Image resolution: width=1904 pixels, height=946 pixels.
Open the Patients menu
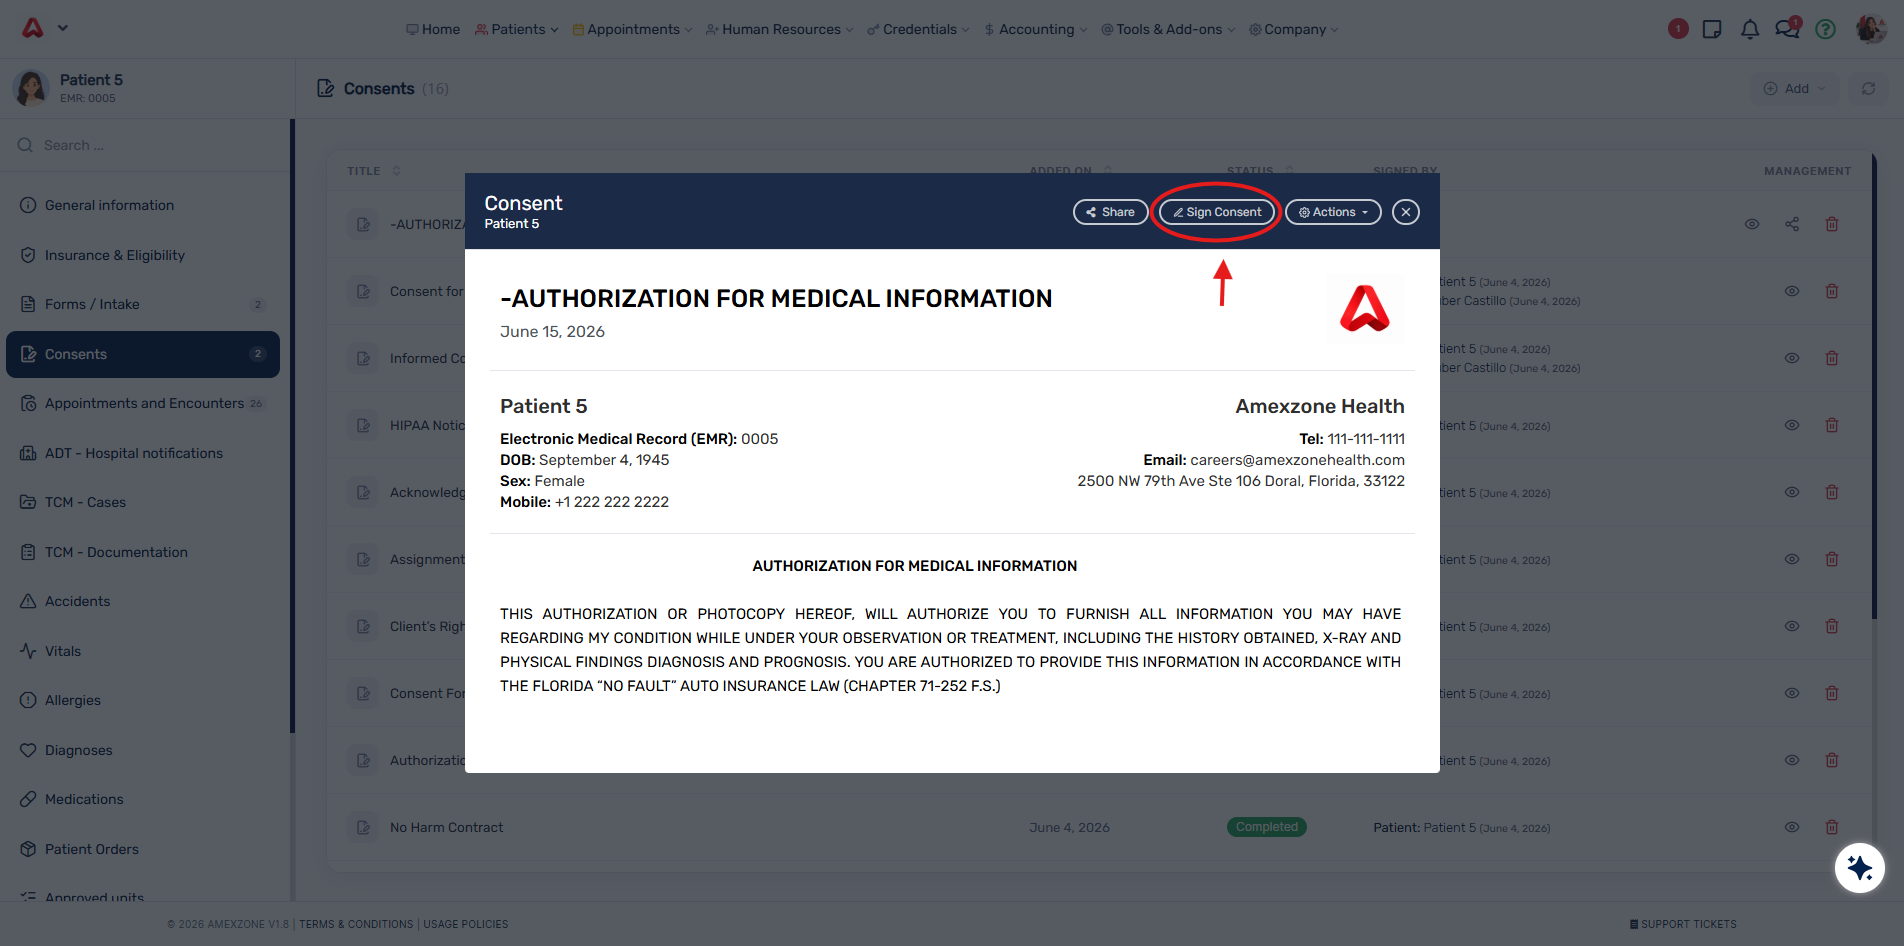(516, 29)
